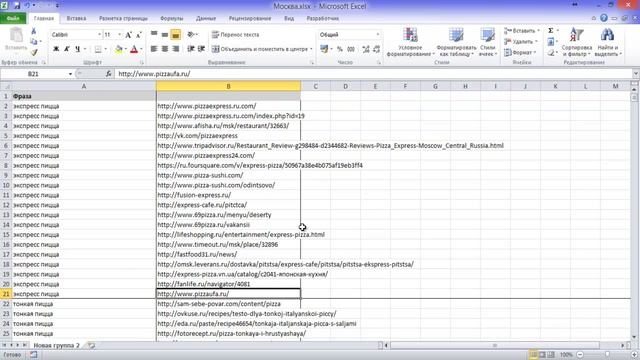
Task: Toggle align text left
Action: coord(154,49)
